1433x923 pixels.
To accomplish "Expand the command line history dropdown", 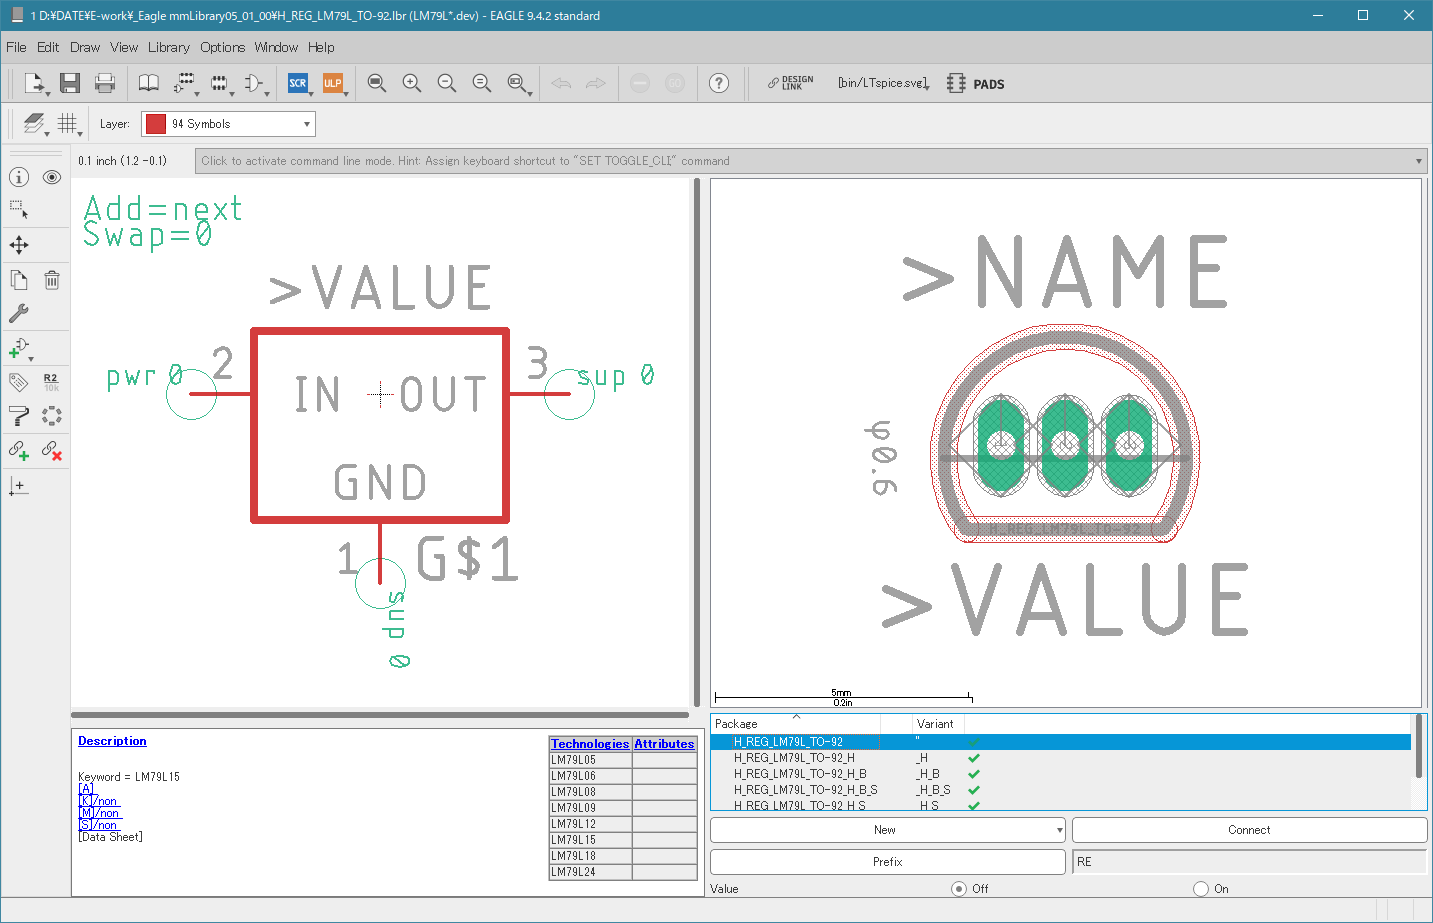I will (x=1418, y=161).
